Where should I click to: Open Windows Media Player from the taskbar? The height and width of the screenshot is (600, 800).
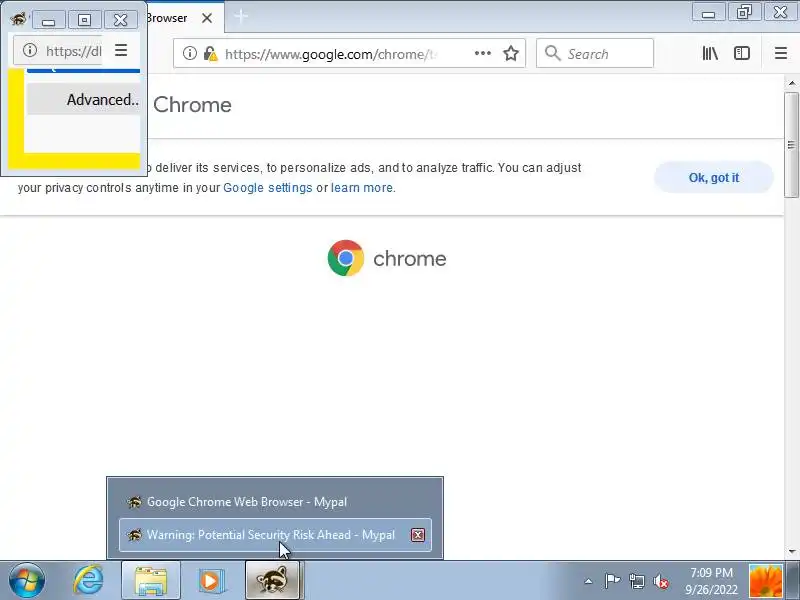(211, 581)
